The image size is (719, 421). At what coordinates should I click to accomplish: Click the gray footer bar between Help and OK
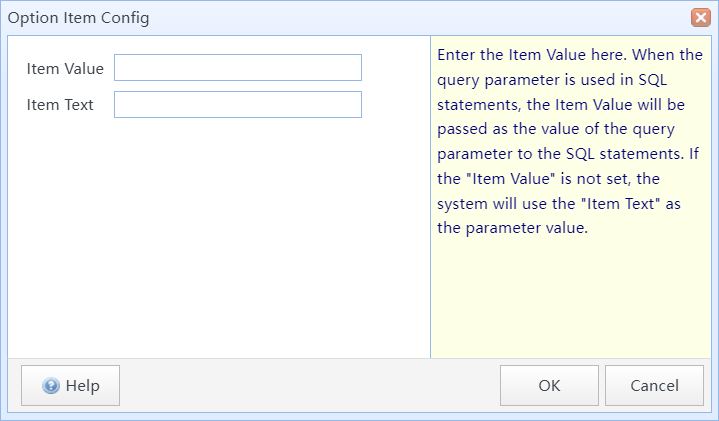pos(310,386)
